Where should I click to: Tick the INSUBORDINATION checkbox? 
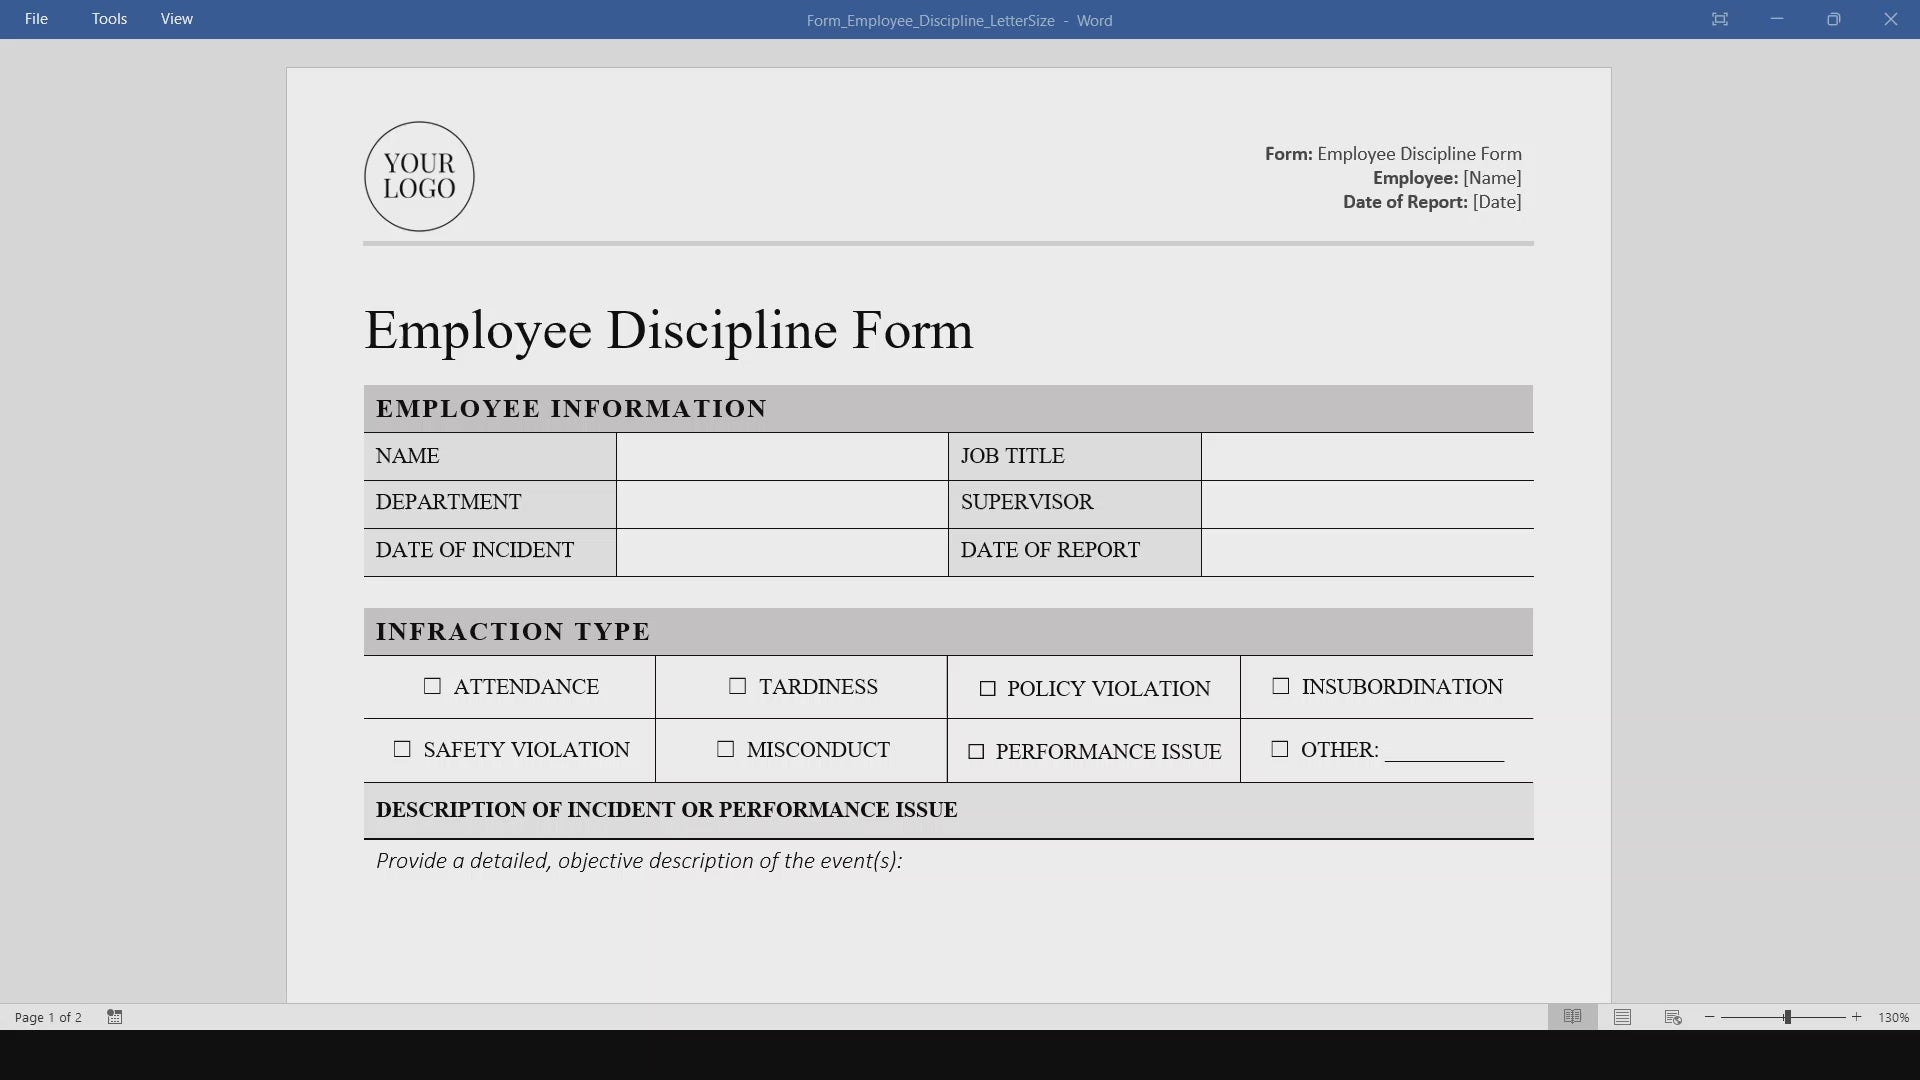[x=1280, y=686]
